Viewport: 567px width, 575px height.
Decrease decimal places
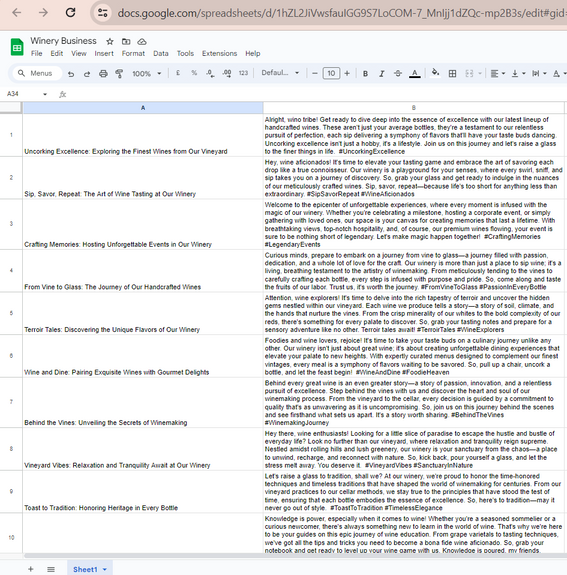click(x=210, y=73)
